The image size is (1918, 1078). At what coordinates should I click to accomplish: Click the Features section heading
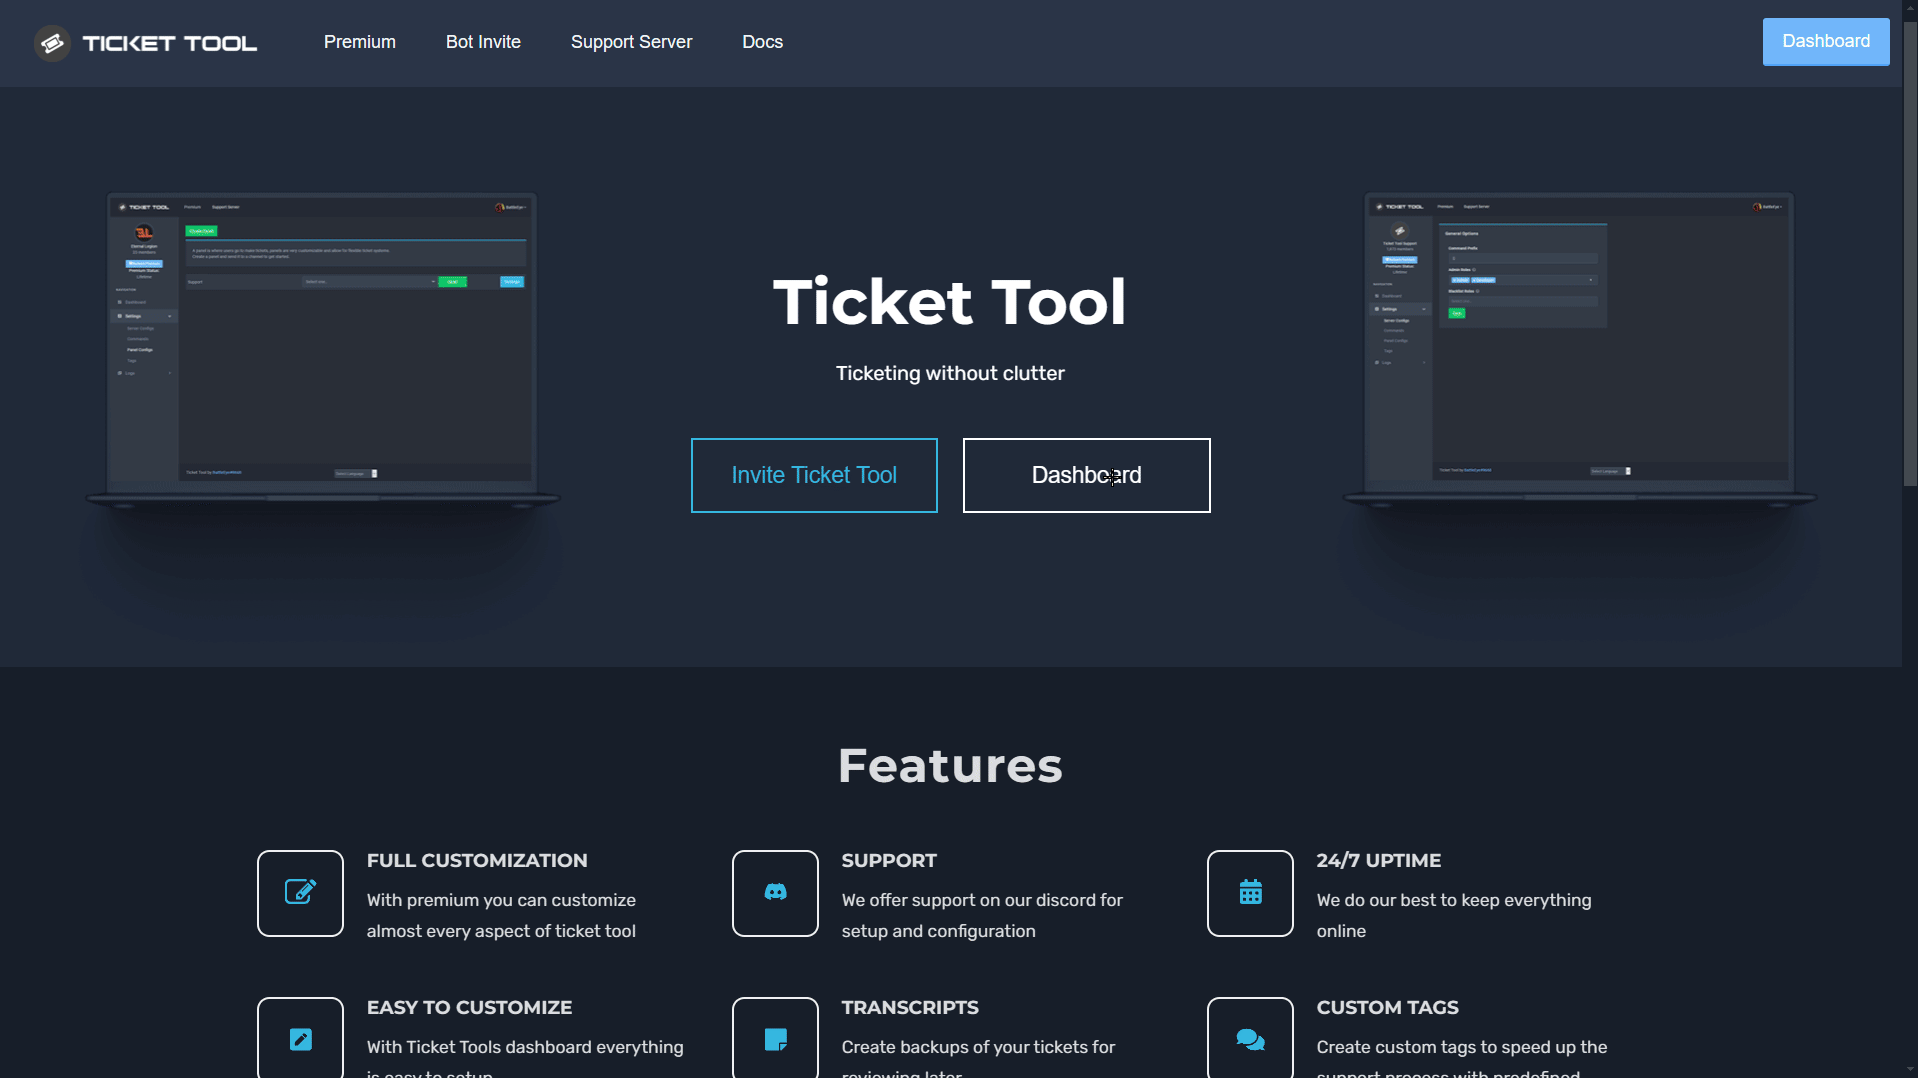[950, 766]
